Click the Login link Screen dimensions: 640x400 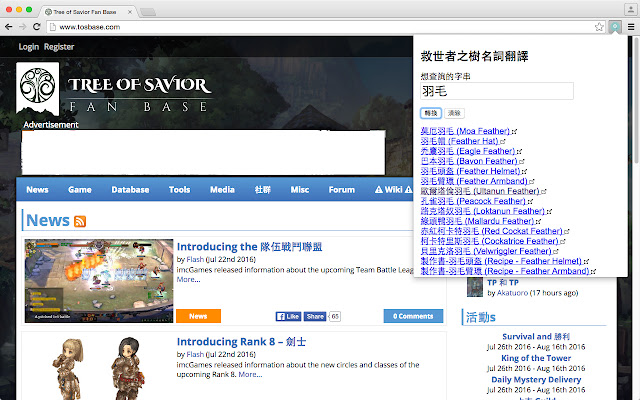28,47
